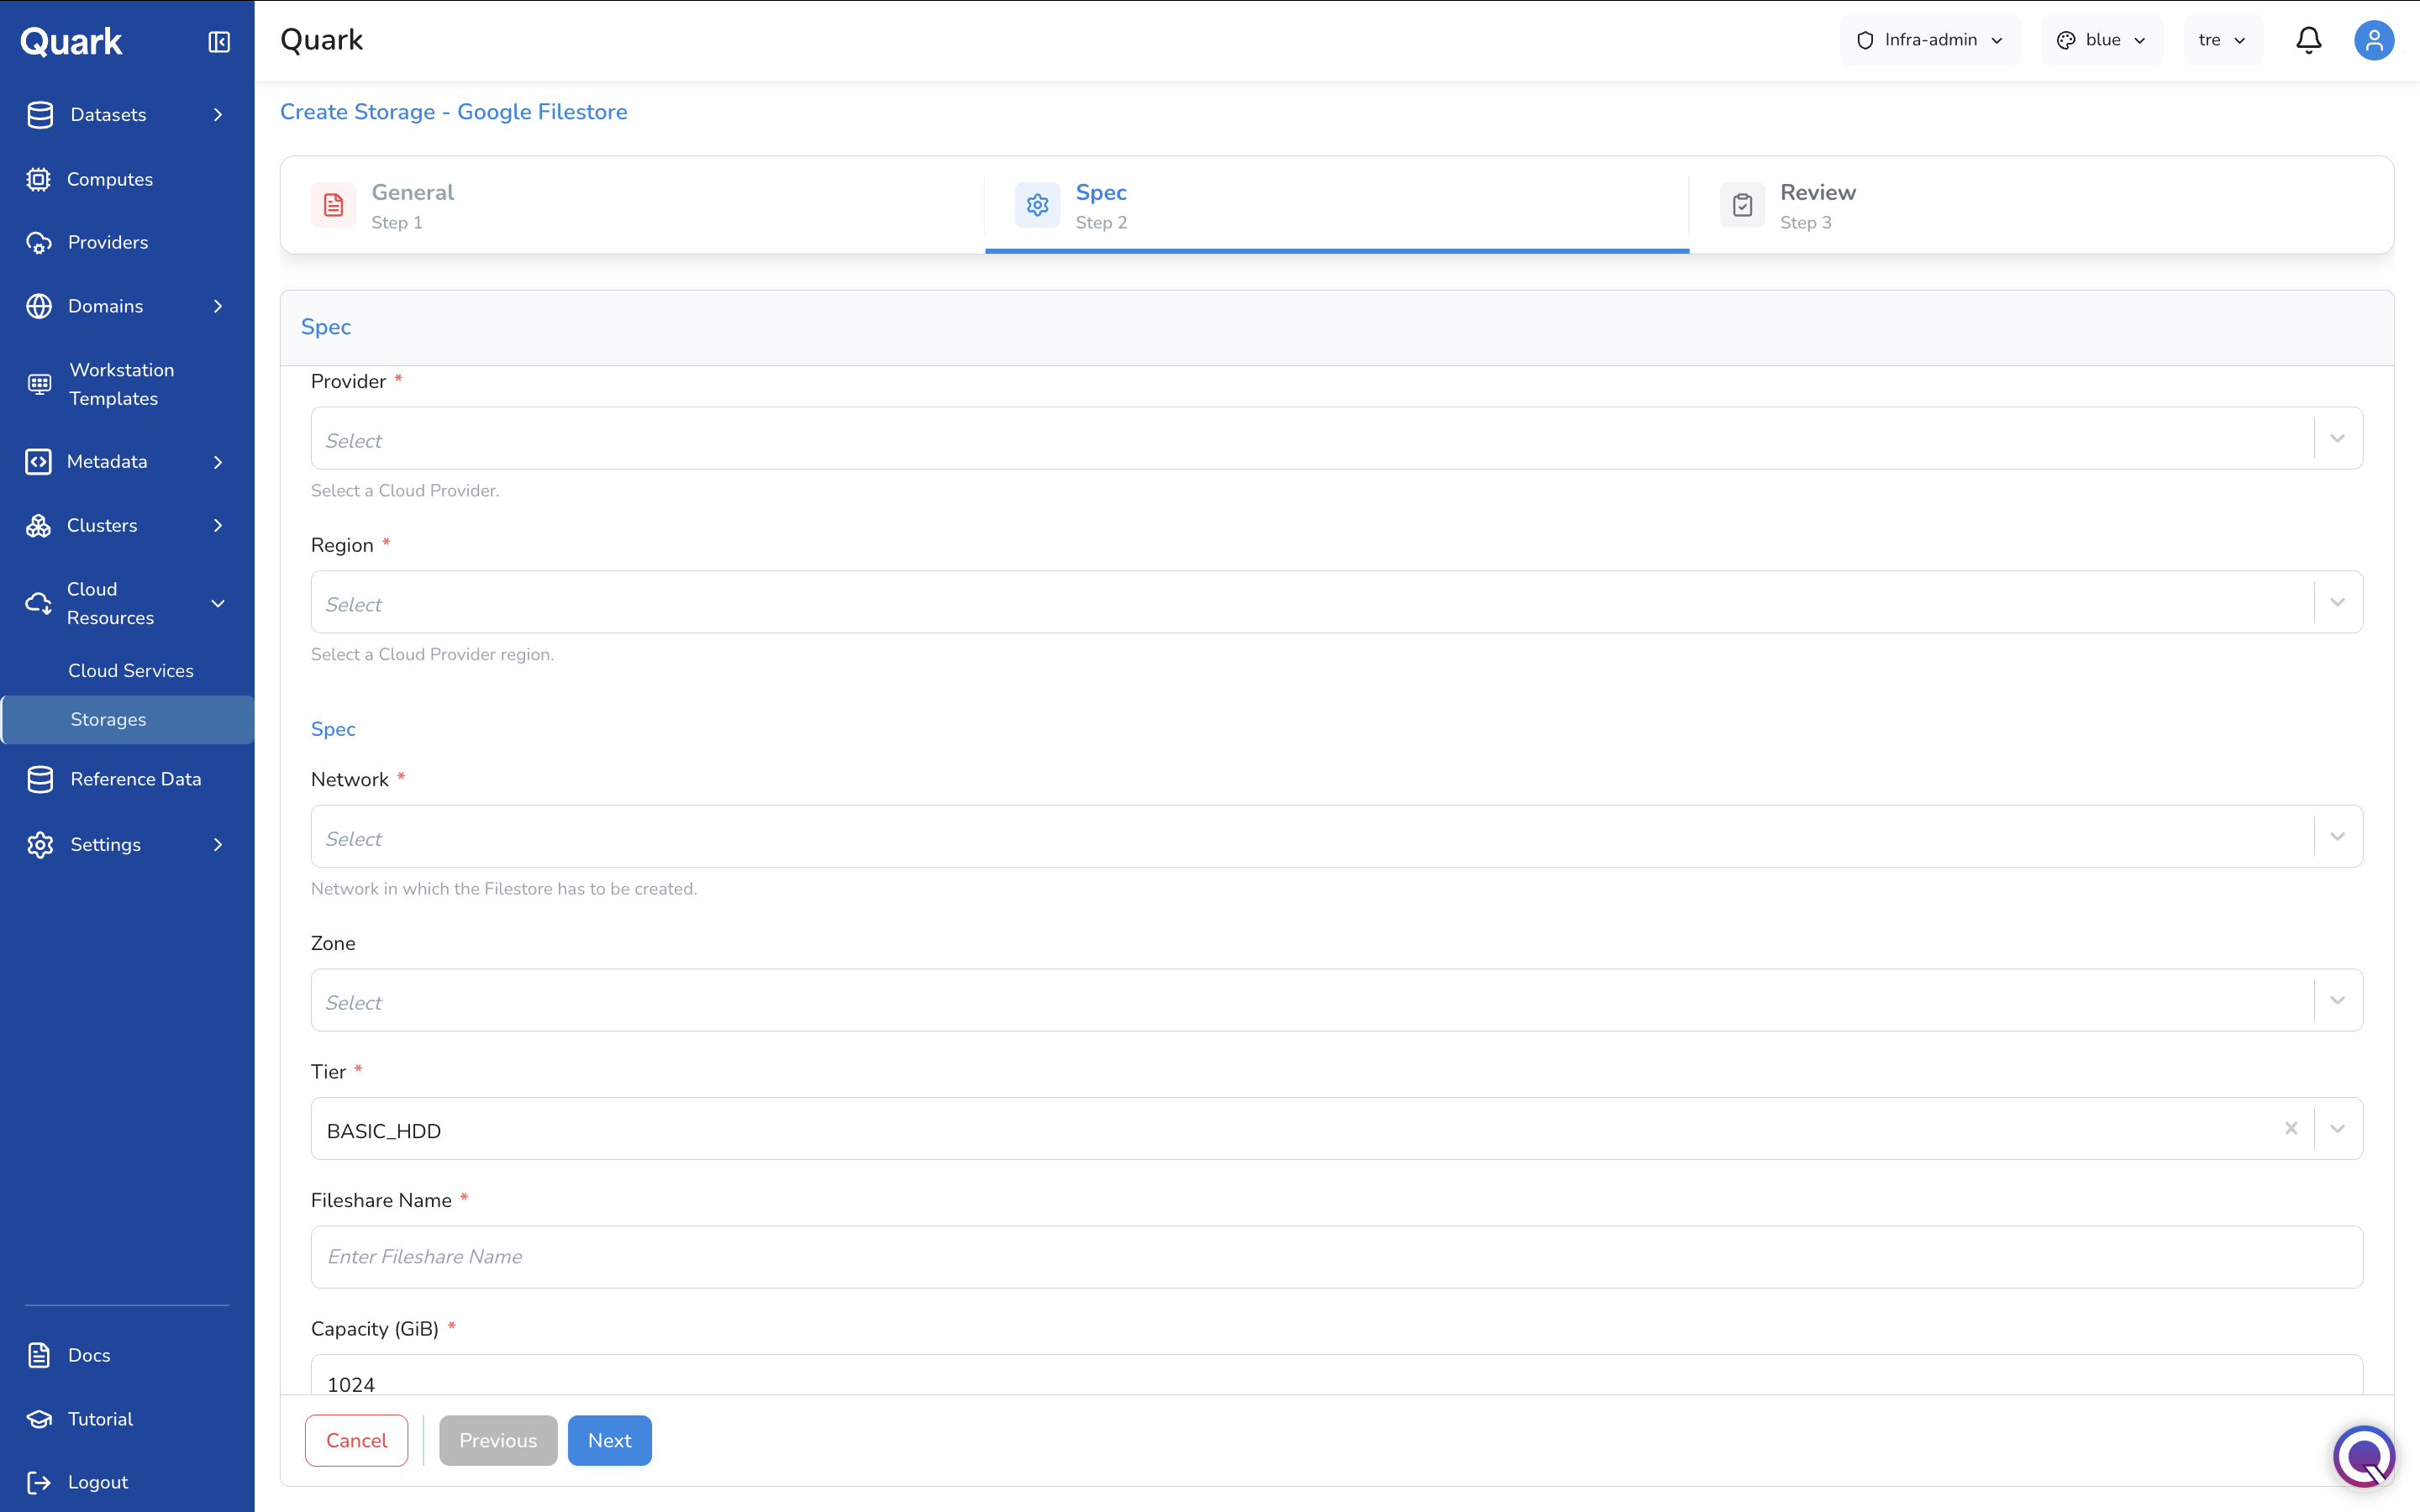Collapse the sidebar with the panel icon
The width and height of the screenshot is (2420, 1512).
(x=219, y=41)
